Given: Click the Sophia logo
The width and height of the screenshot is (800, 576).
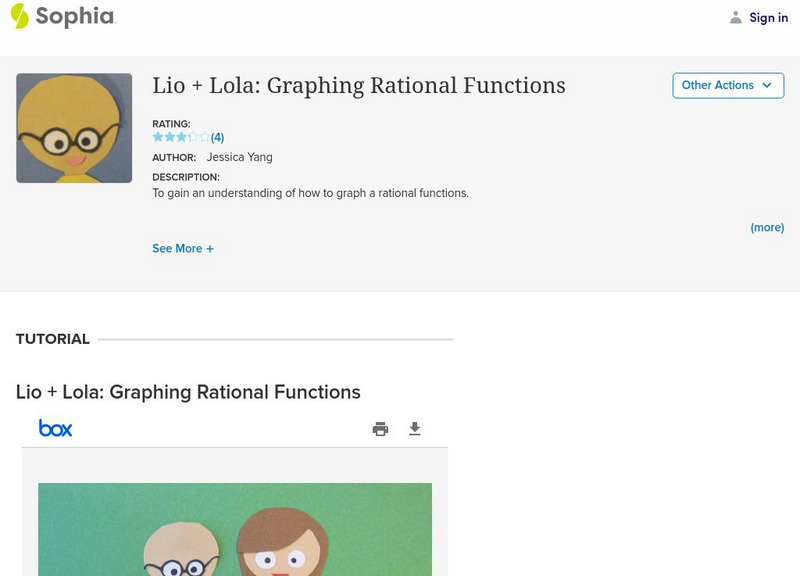Looking at the screenshot, I should 62,16.
